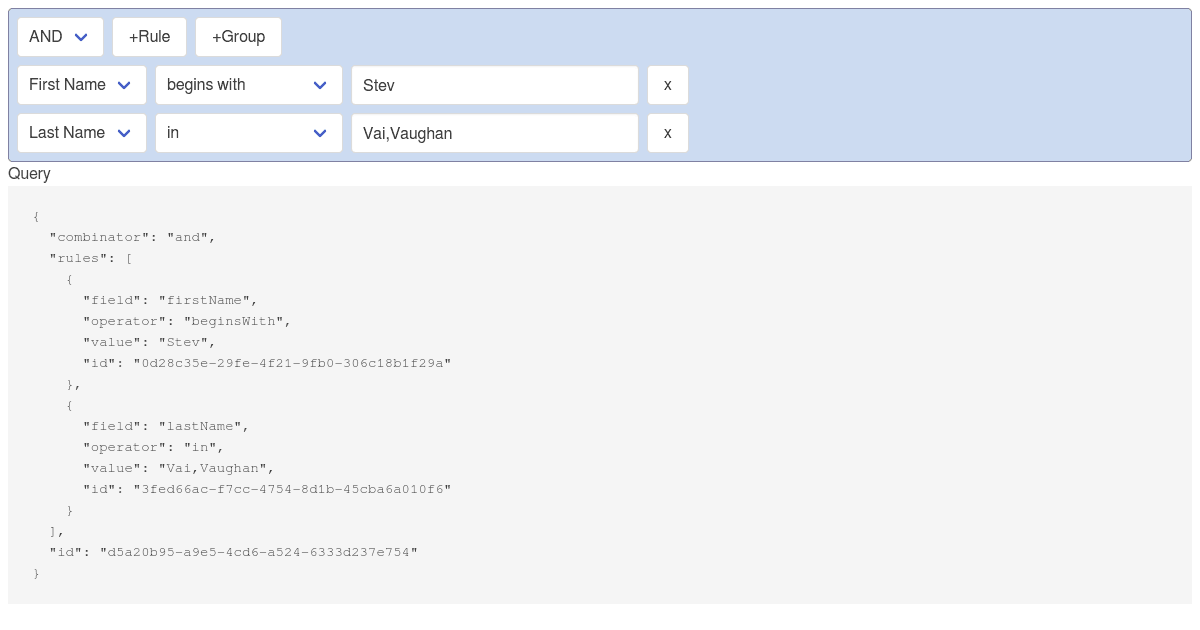Screen dimensions: 1200x630
Task: Open the 'begins with' operator dropdown
Action: coord(248,85)
